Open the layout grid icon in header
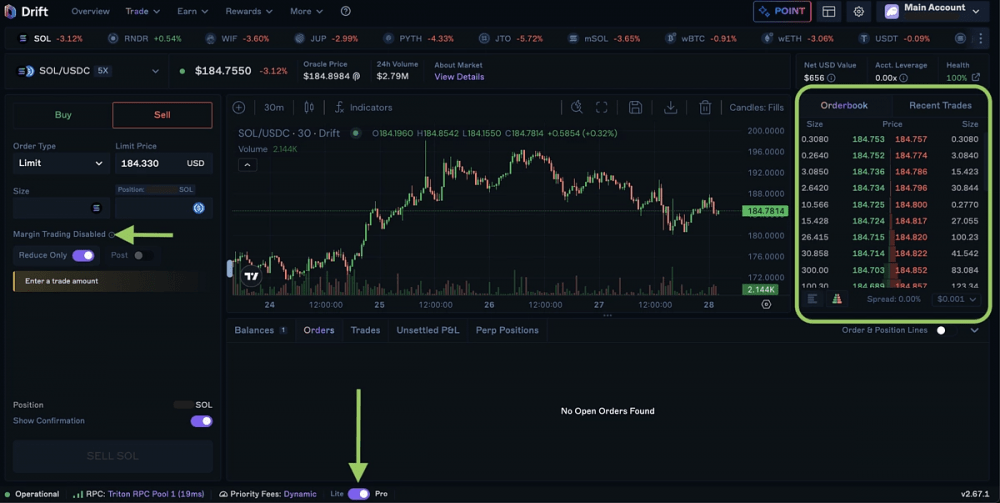Viewport: 1000px width, 503px height. click(828, 11)
